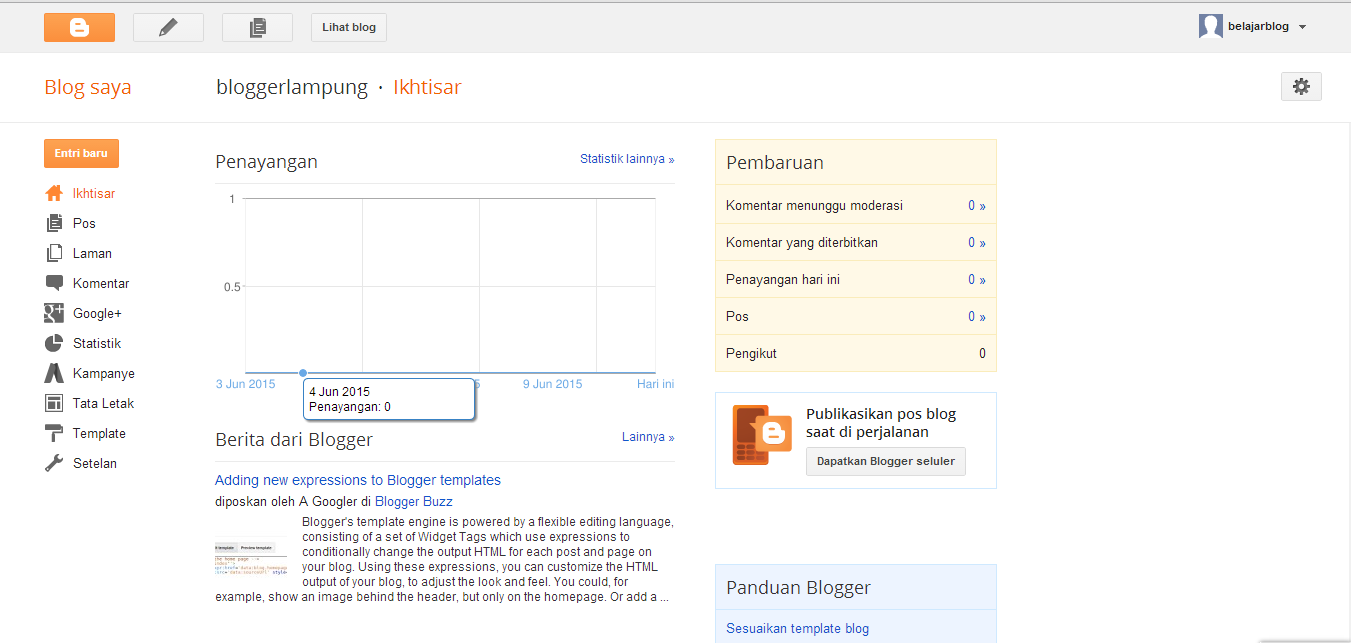Click the documents icon next to Pos
The height and width of the screenshot is (643, 1351).
coord(54,223)
